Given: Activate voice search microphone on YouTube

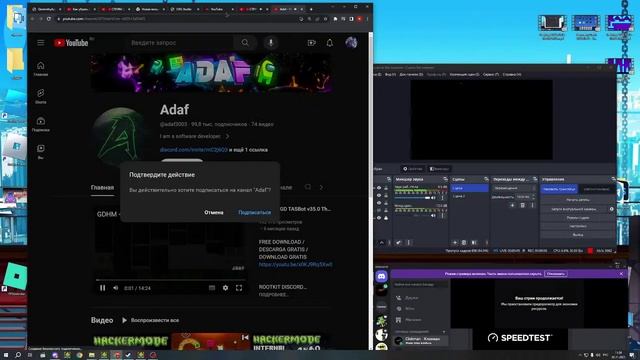Looking at the screenshot, I should pos(270,42).
